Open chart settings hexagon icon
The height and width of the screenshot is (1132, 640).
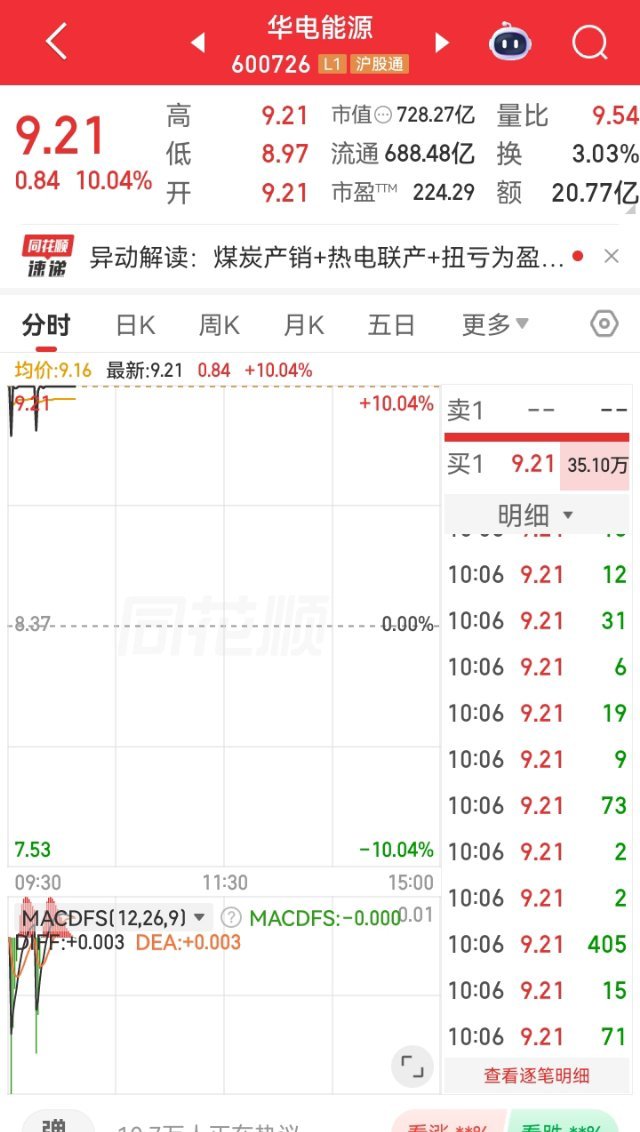(x=604, y=324)
